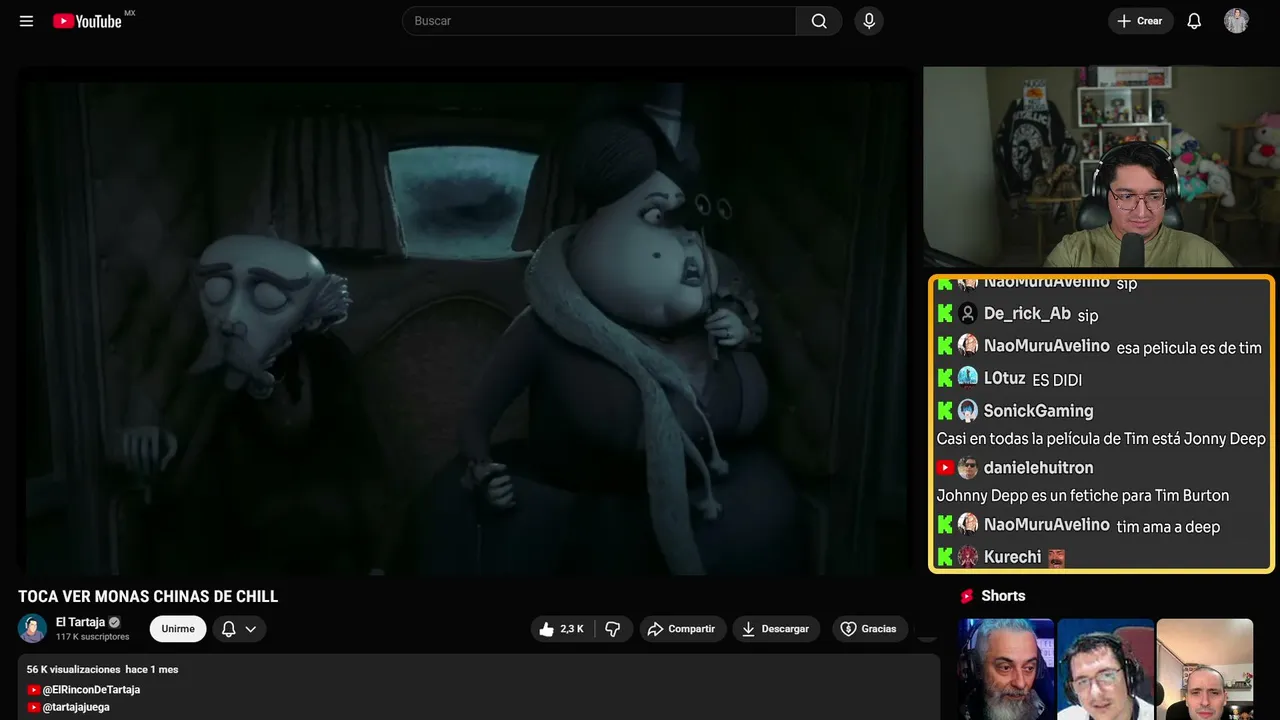Click the El Tartaja channel avatar
The image size is (1280, 720).
click(32, 628)
